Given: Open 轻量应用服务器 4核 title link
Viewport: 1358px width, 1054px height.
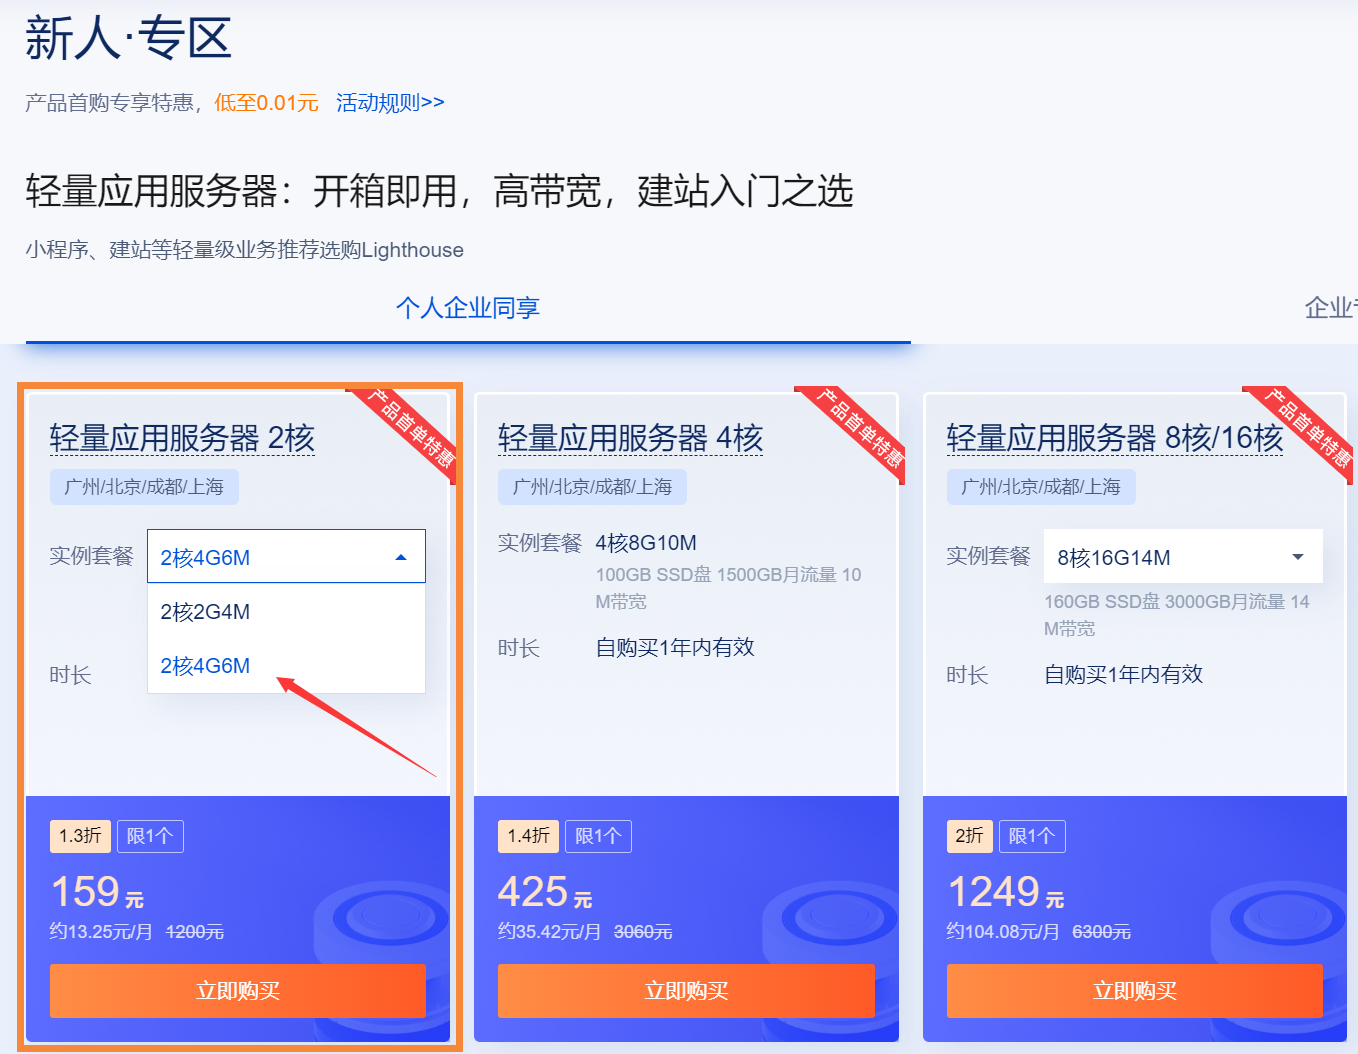Looking at the screenshot, I should 630,438.
